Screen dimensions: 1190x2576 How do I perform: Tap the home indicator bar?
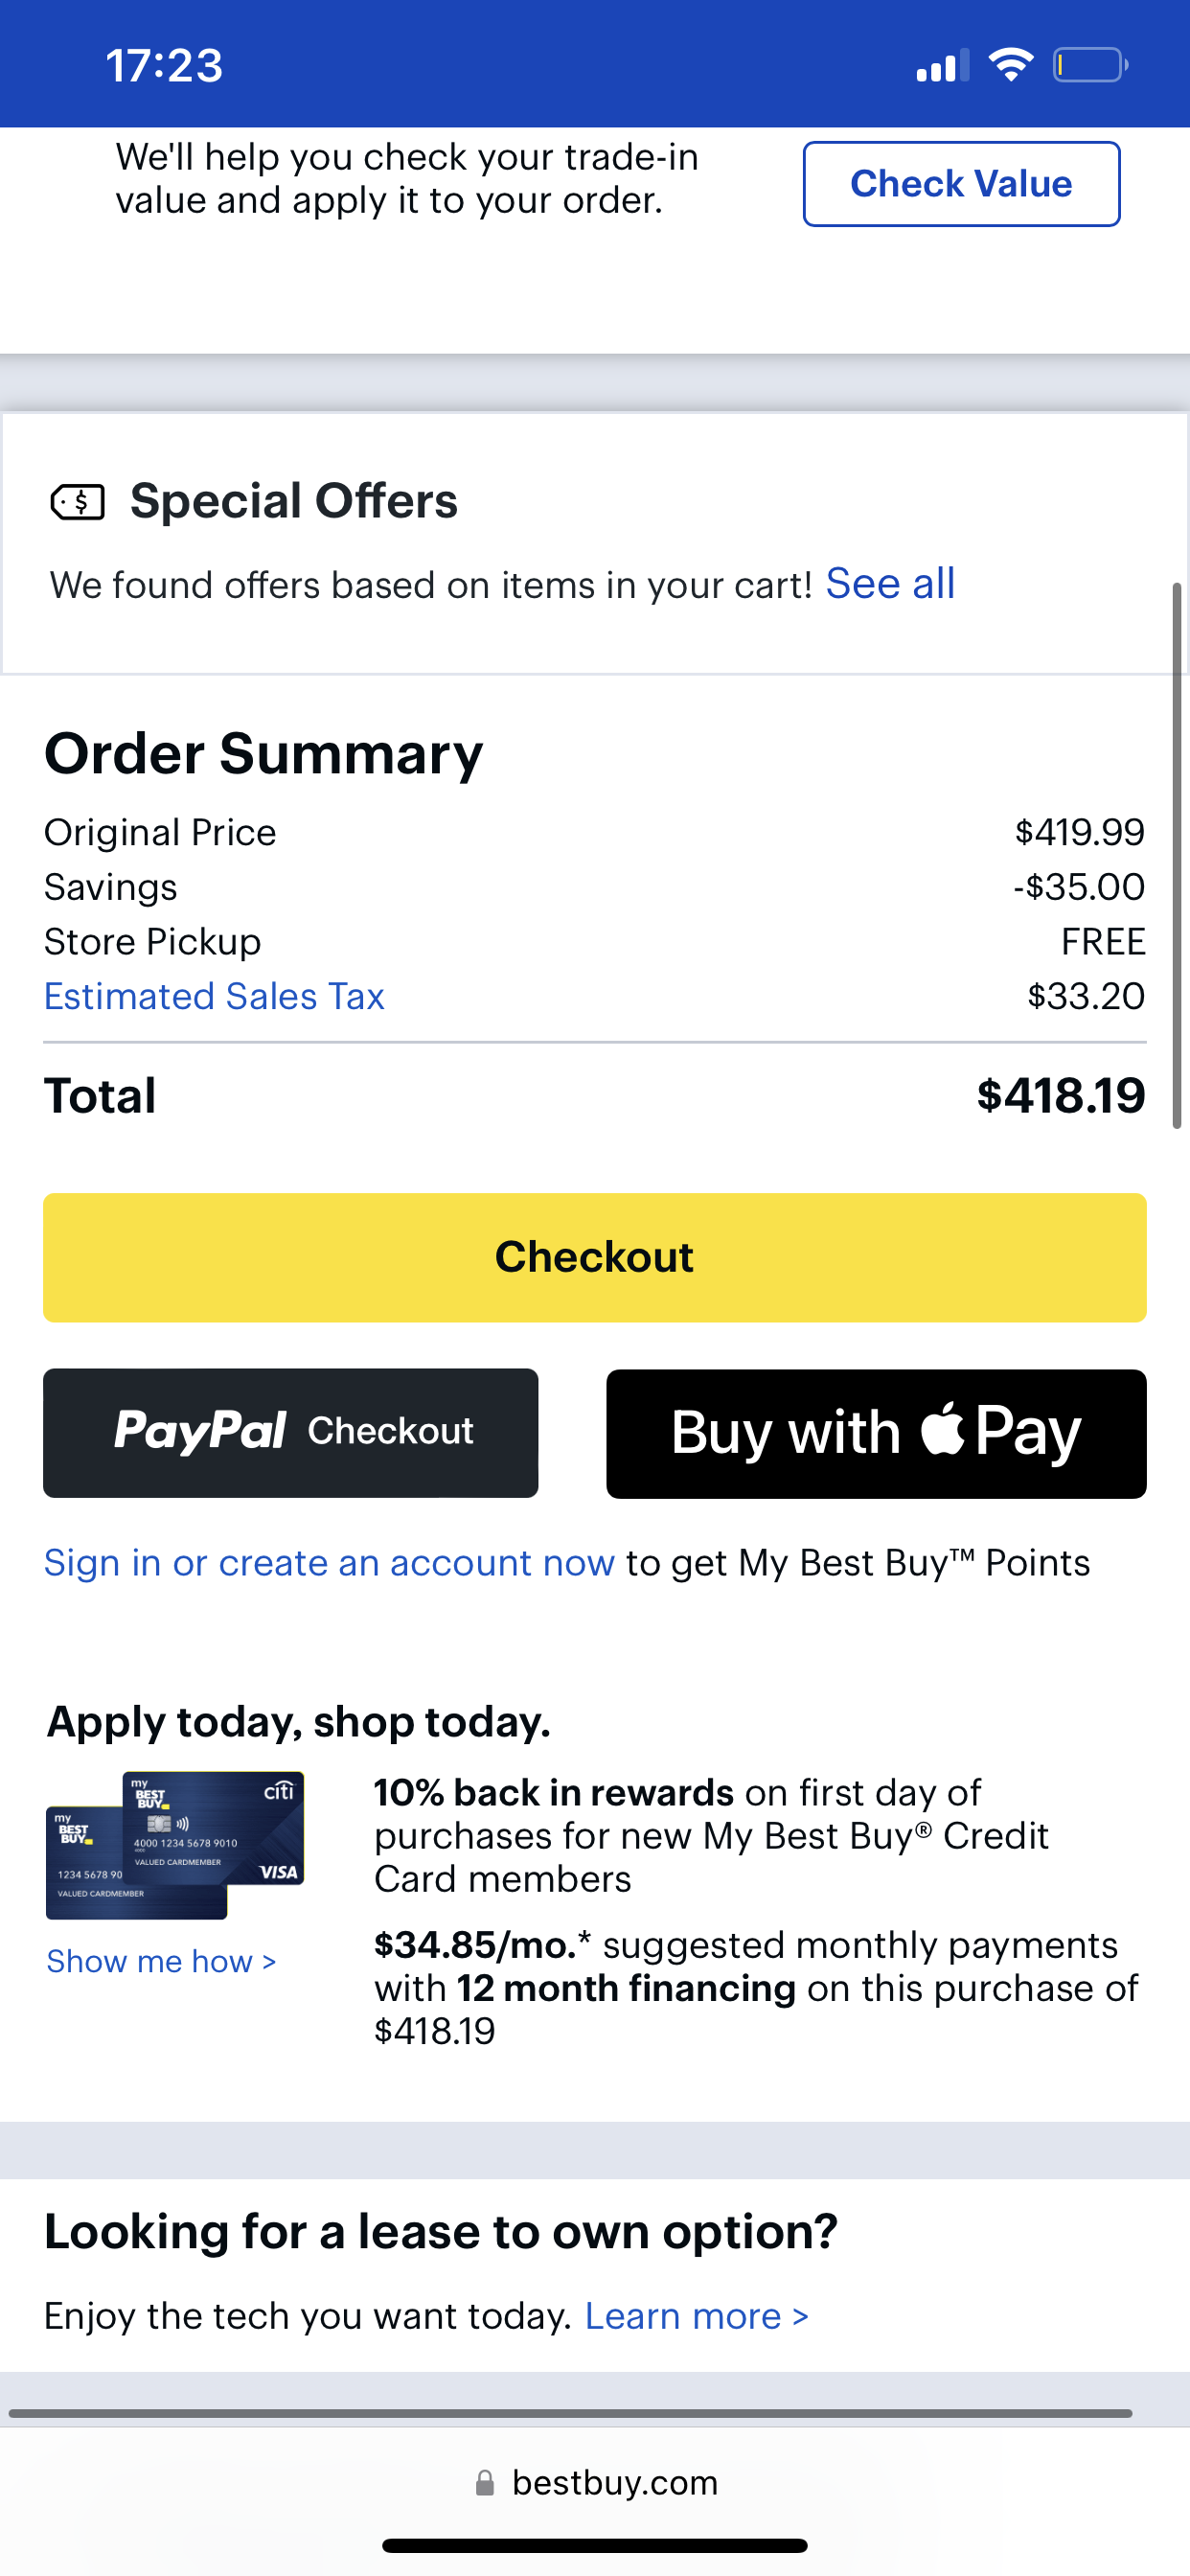pyautogui.click(x=594, y=2545)
